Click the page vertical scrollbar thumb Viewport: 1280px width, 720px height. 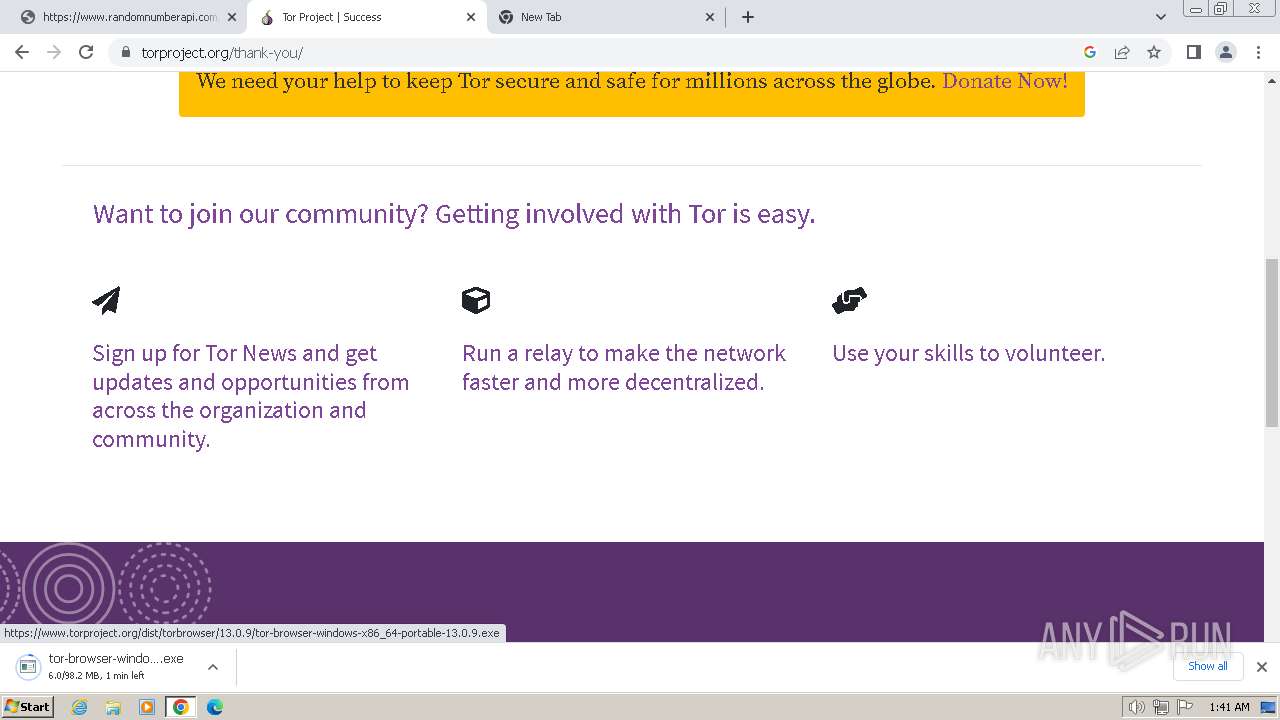[x=1271, y=342]
